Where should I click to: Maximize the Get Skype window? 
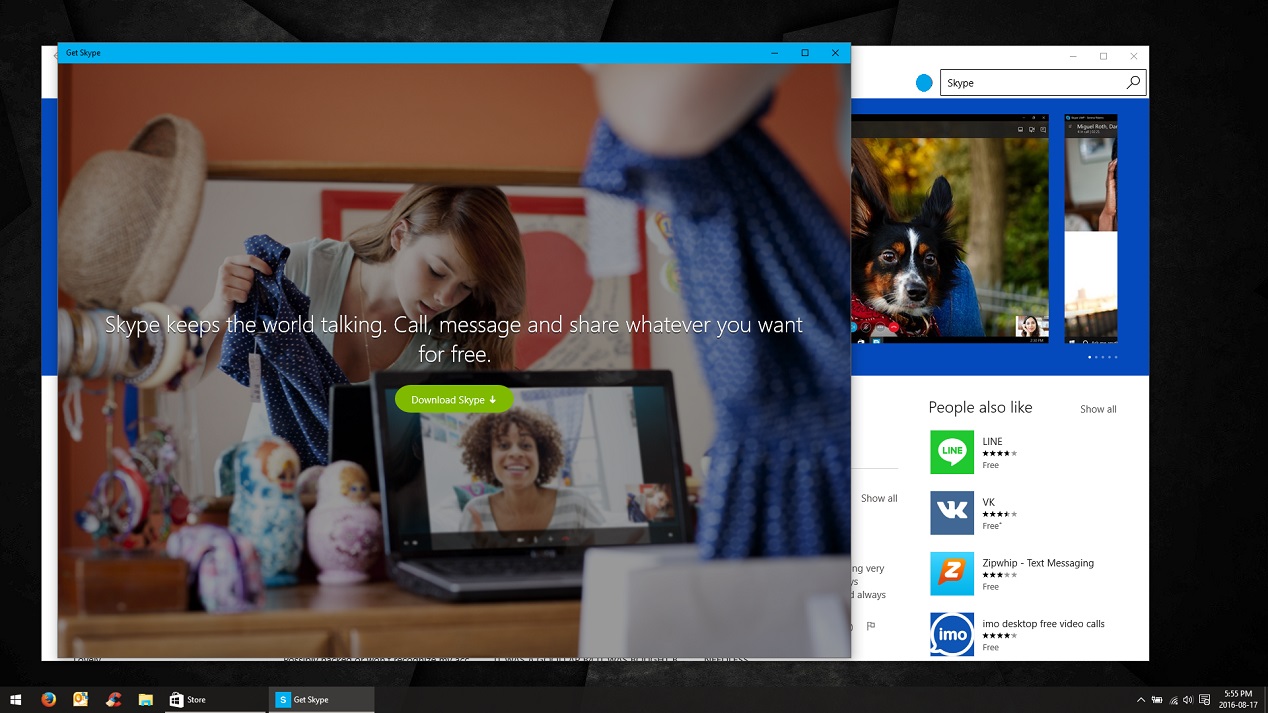point(805,53)
